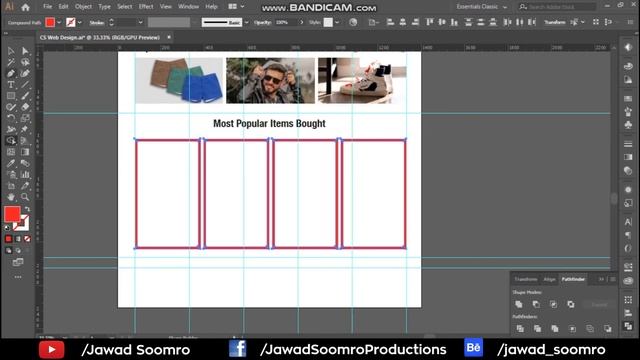The image size is (640, 360).
Task: Open the Edit Toolbar three dots
Action: pyautogui.click(x=18, y=277)
